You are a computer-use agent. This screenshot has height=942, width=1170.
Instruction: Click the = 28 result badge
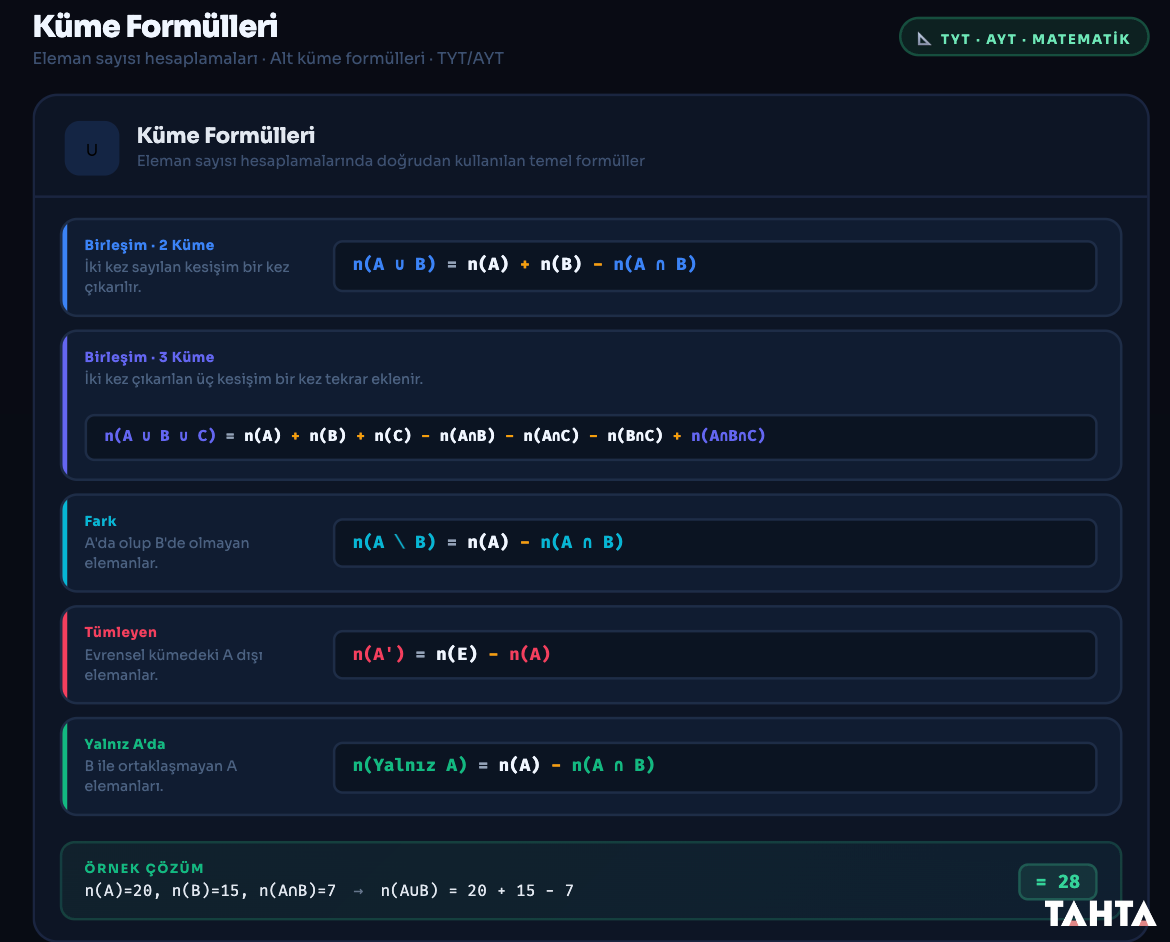1057,882
